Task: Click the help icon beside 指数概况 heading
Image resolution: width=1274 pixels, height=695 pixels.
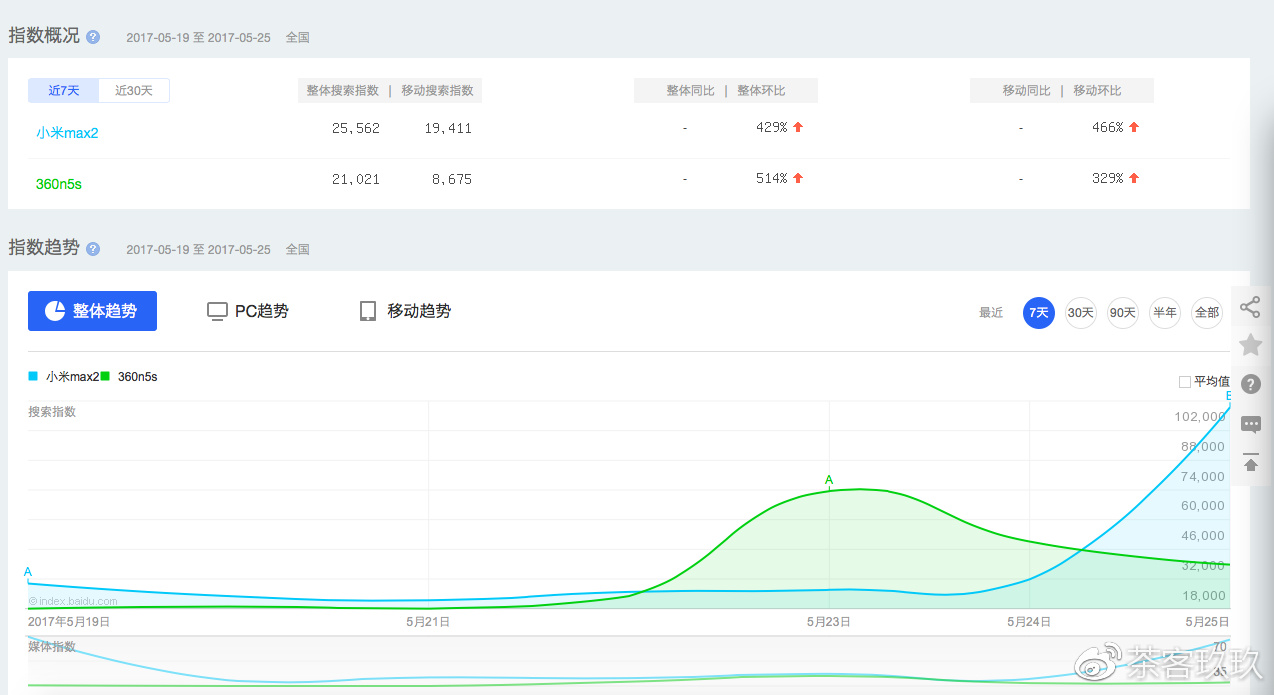Action: click(92, 36)
